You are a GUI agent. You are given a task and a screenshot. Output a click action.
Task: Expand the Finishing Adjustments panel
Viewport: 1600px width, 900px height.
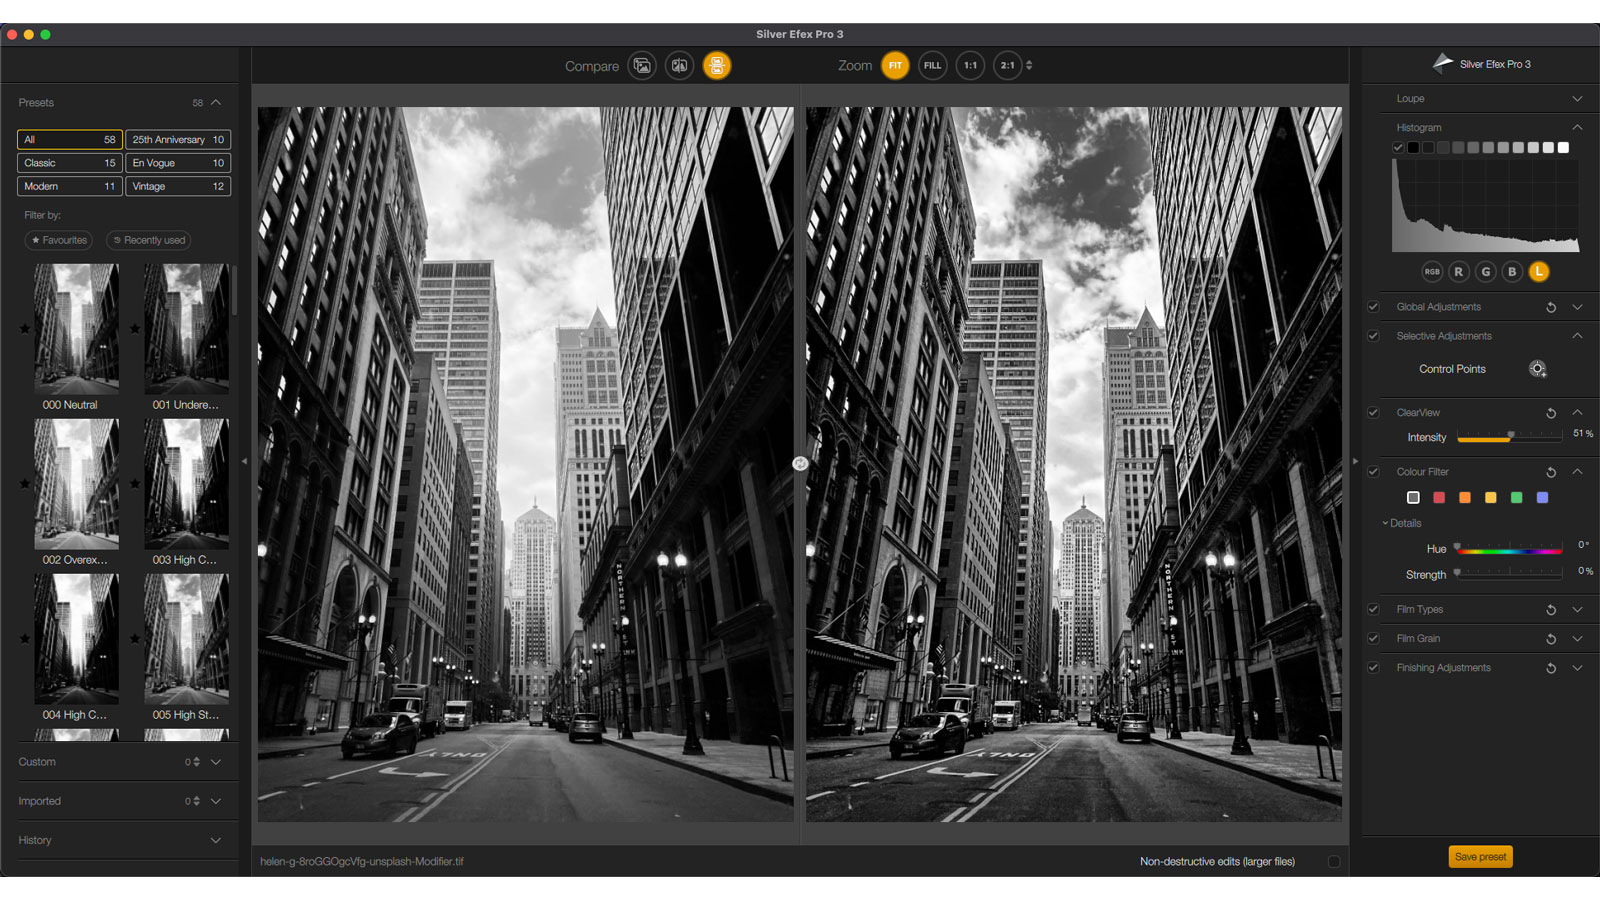coord(1577,668)
